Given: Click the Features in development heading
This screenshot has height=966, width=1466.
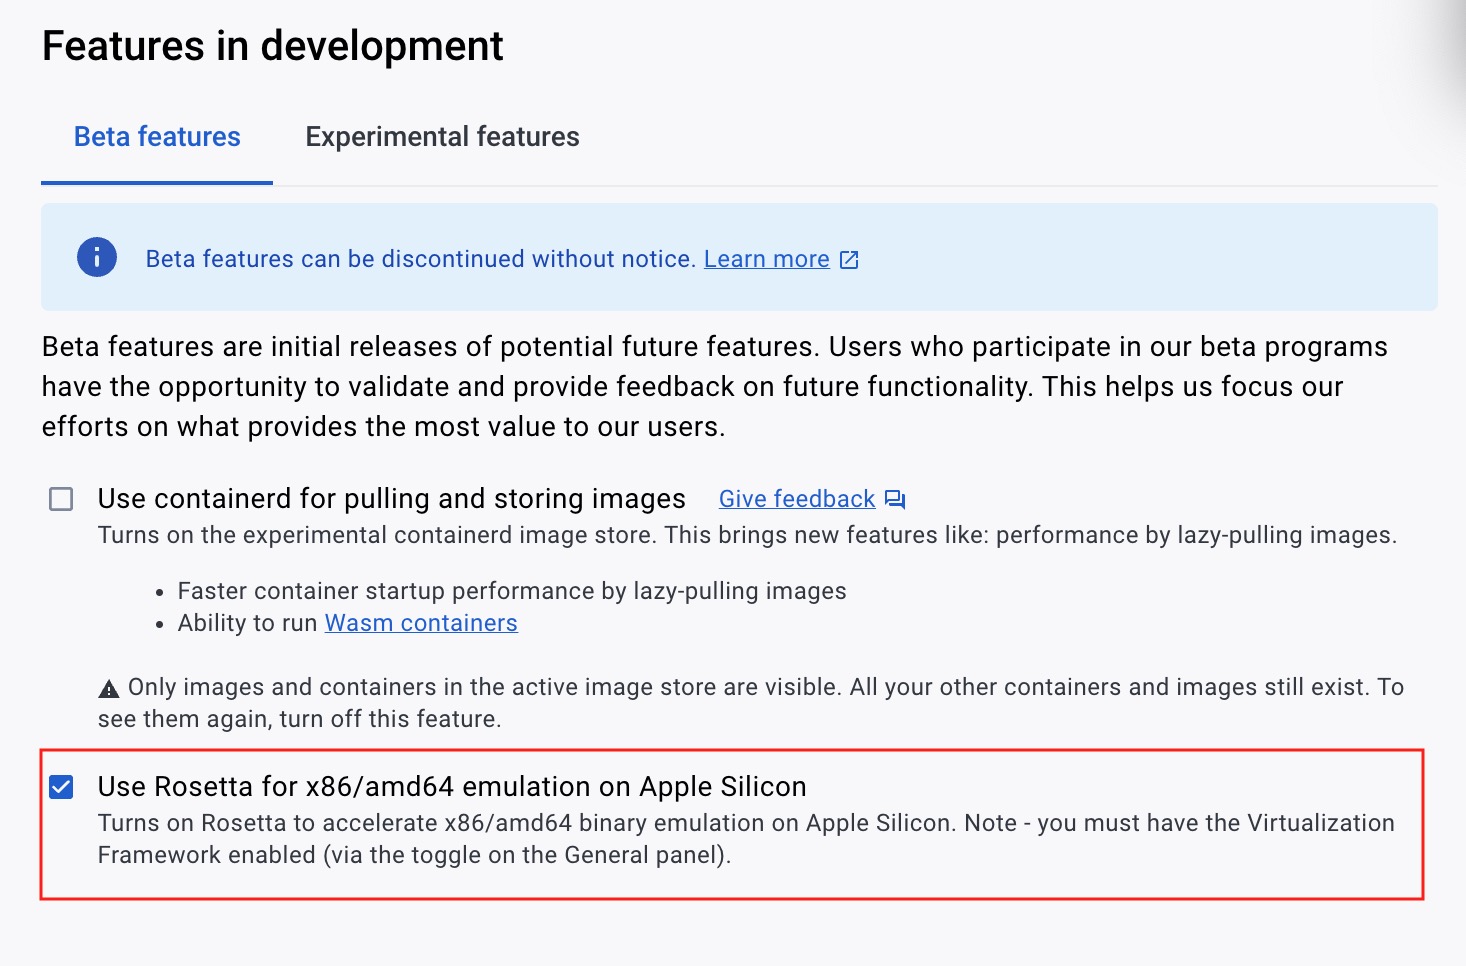Looking at the screenshot, I should point(273,46).
